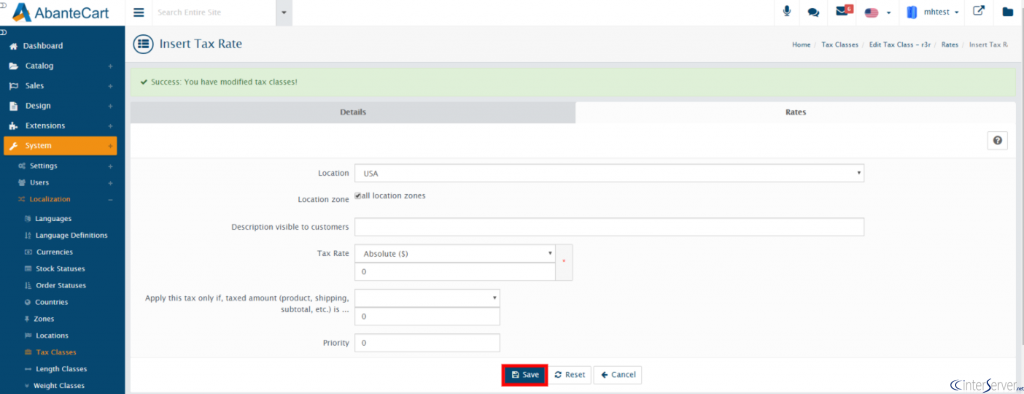Click the AbanteCart logo
The height and width of the screenshot is (394, 1024).
pyautogui.click(x=60, y=12)
